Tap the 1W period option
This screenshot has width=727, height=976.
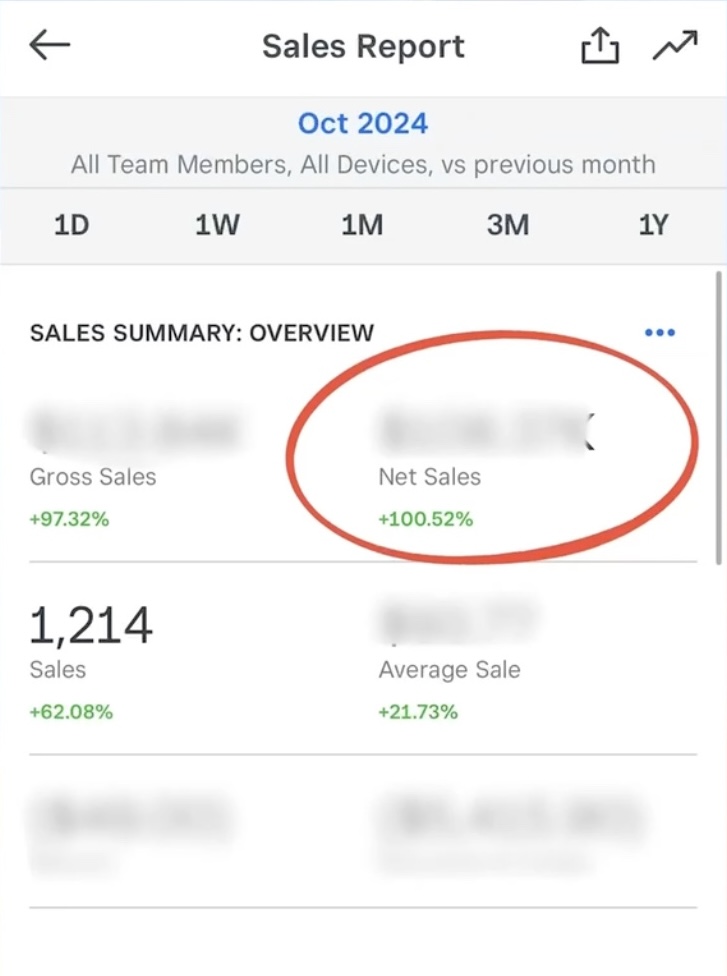tap(217, 225)
